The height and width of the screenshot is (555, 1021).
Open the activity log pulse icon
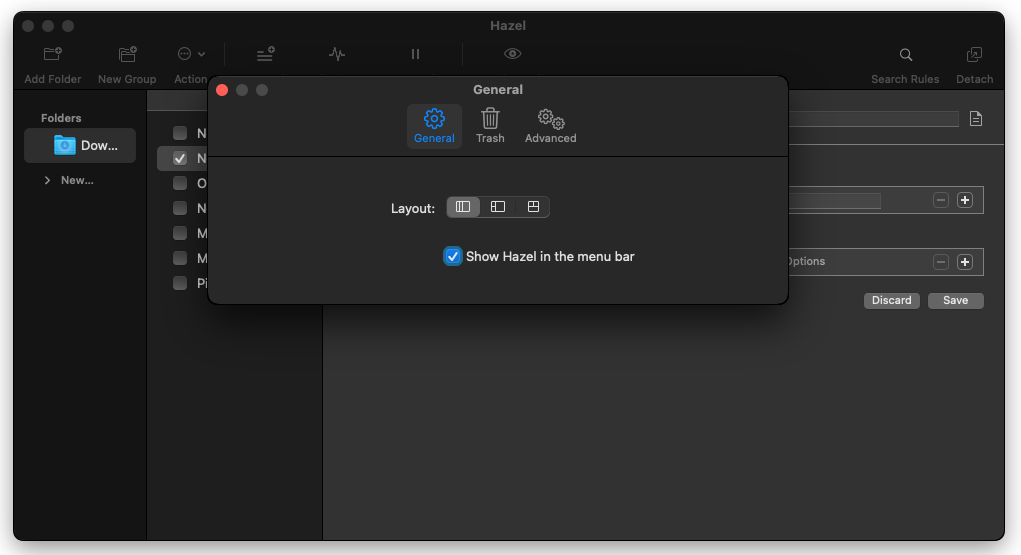pos(337,54)
